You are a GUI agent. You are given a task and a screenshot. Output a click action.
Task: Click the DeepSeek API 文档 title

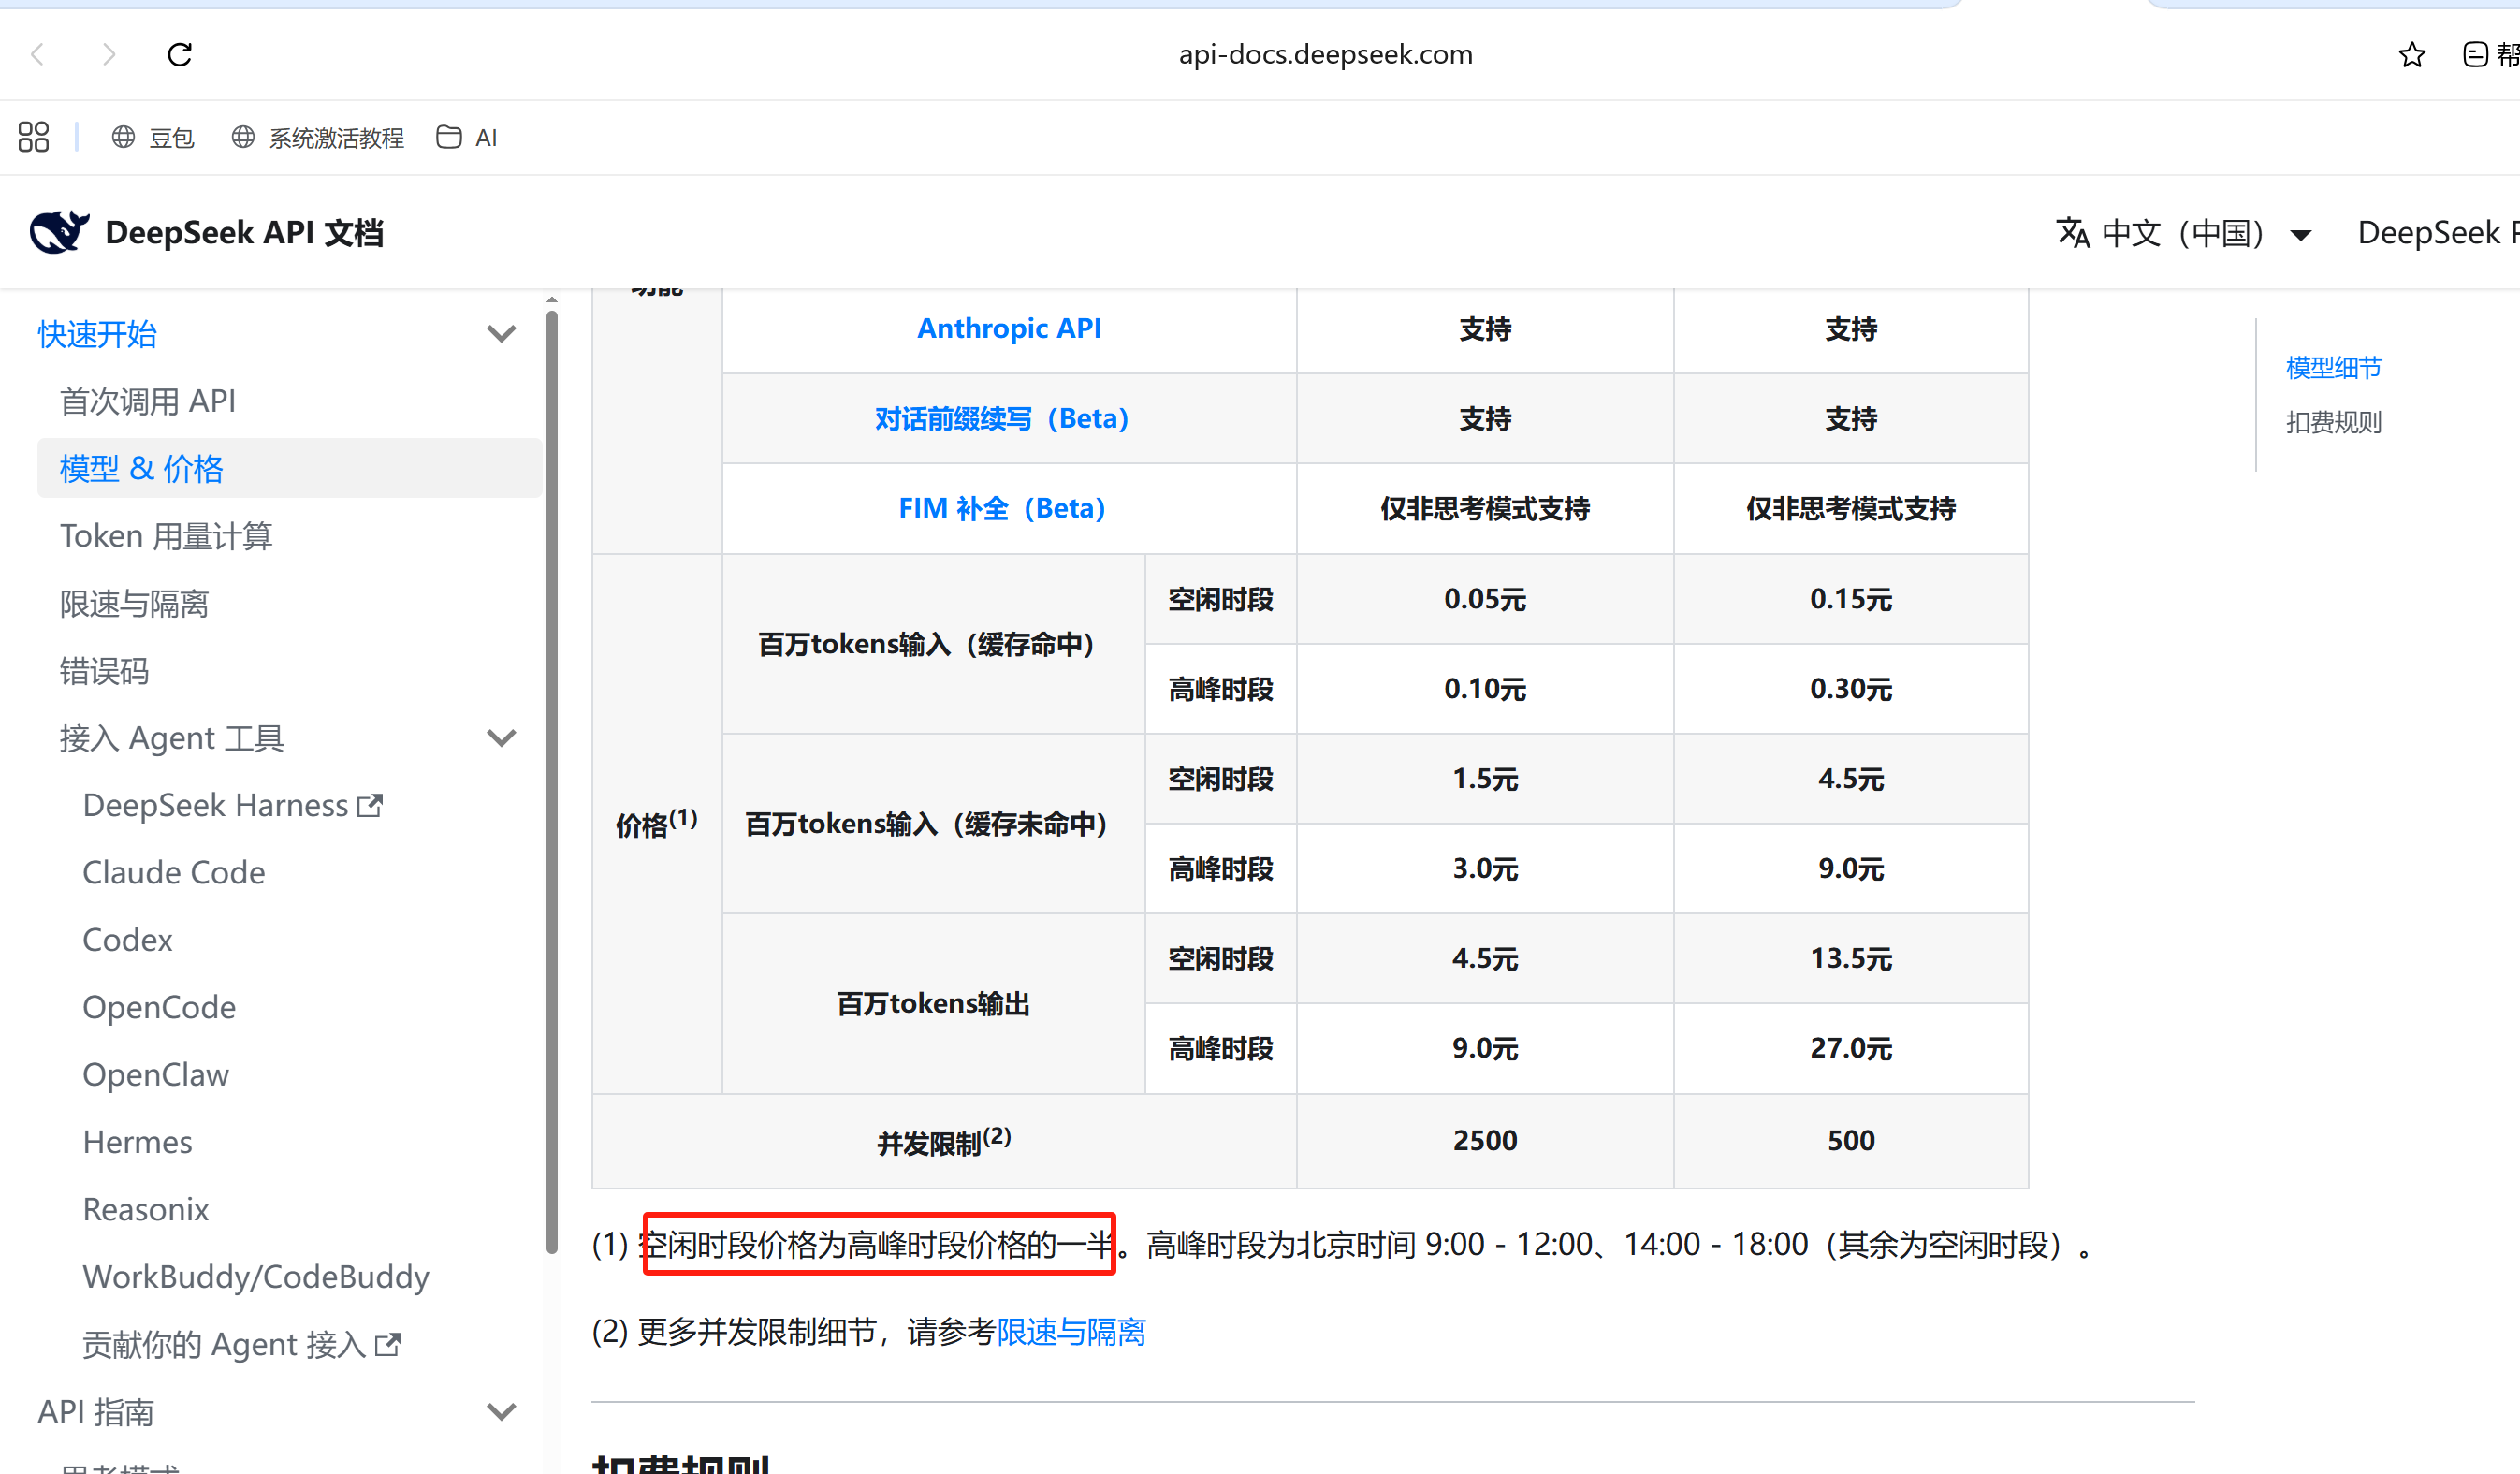[x=244, y=233]
